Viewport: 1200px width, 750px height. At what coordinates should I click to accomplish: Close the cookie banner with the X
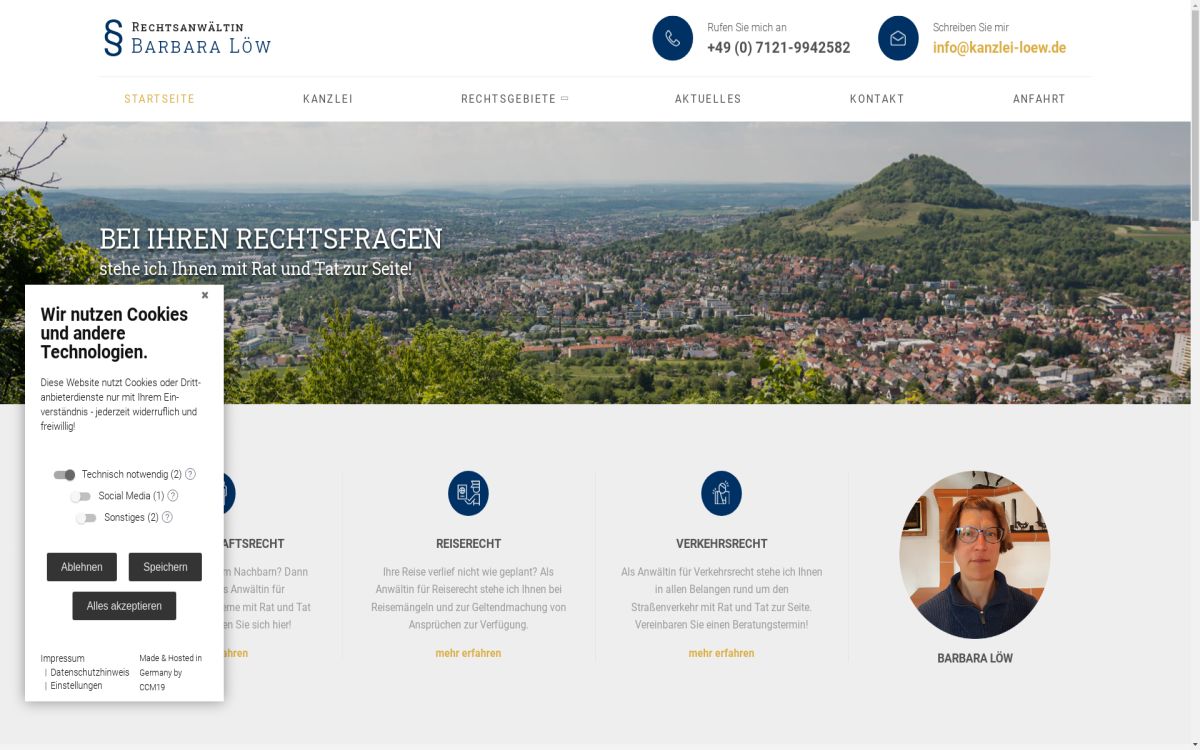205,294
